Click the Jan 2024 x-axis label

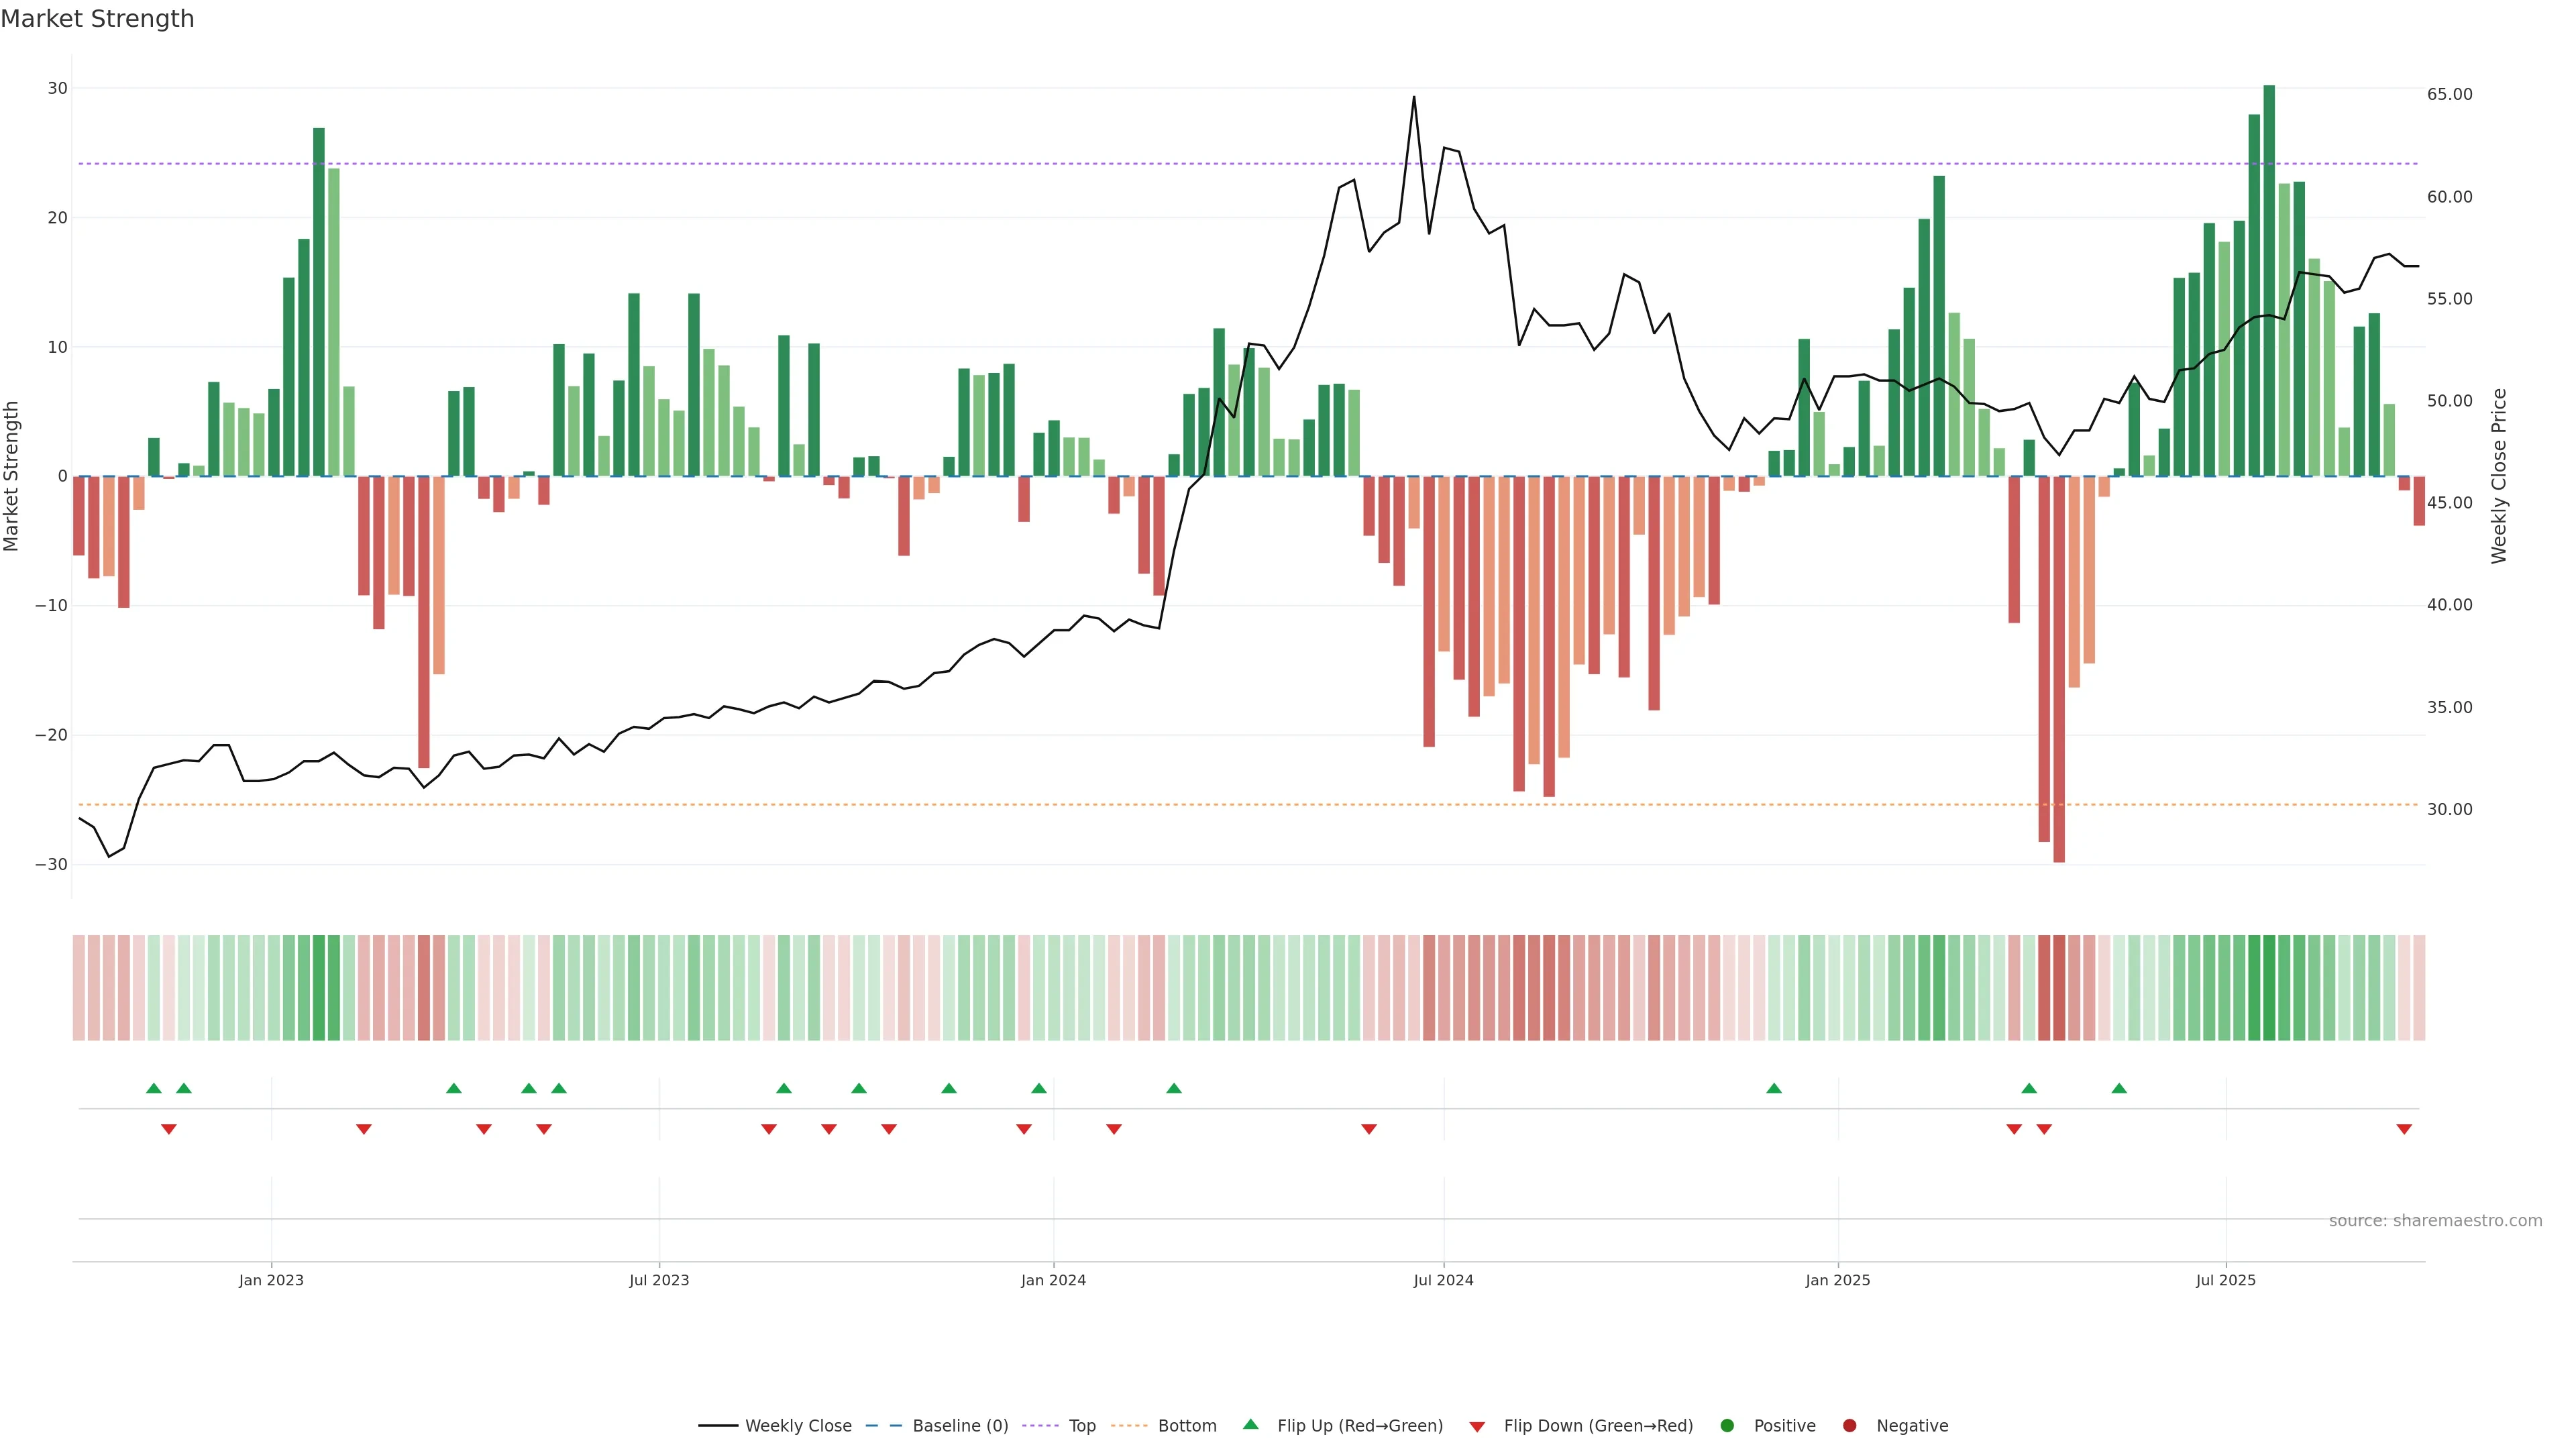tap(1053, 1280)
